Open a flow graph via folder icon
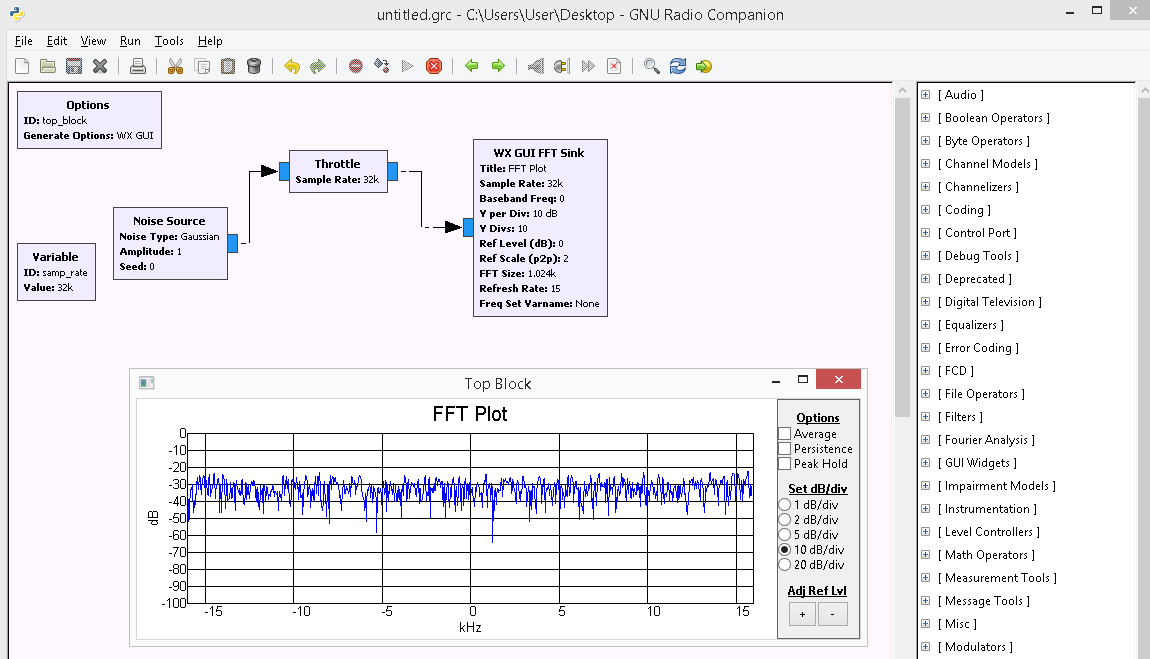 pos(48,67)
